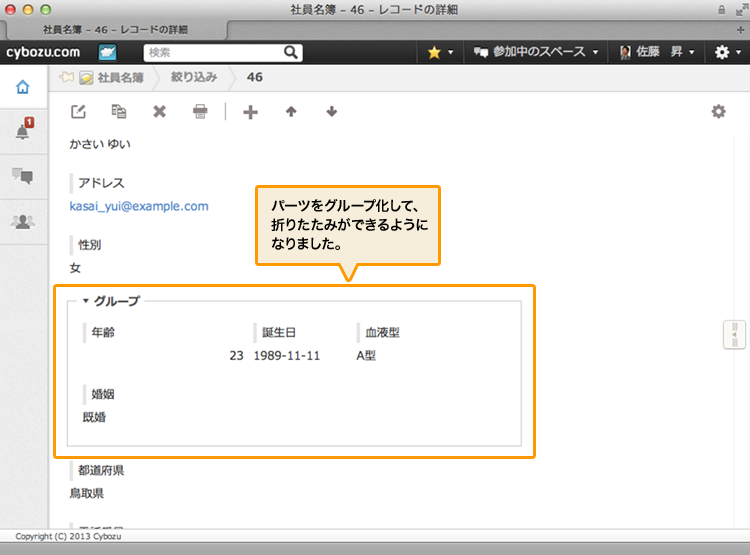This screenshot has width=750, height=555.
Task: Click 社員名簿 in the breadcrumb
Action: coord(119,77)
